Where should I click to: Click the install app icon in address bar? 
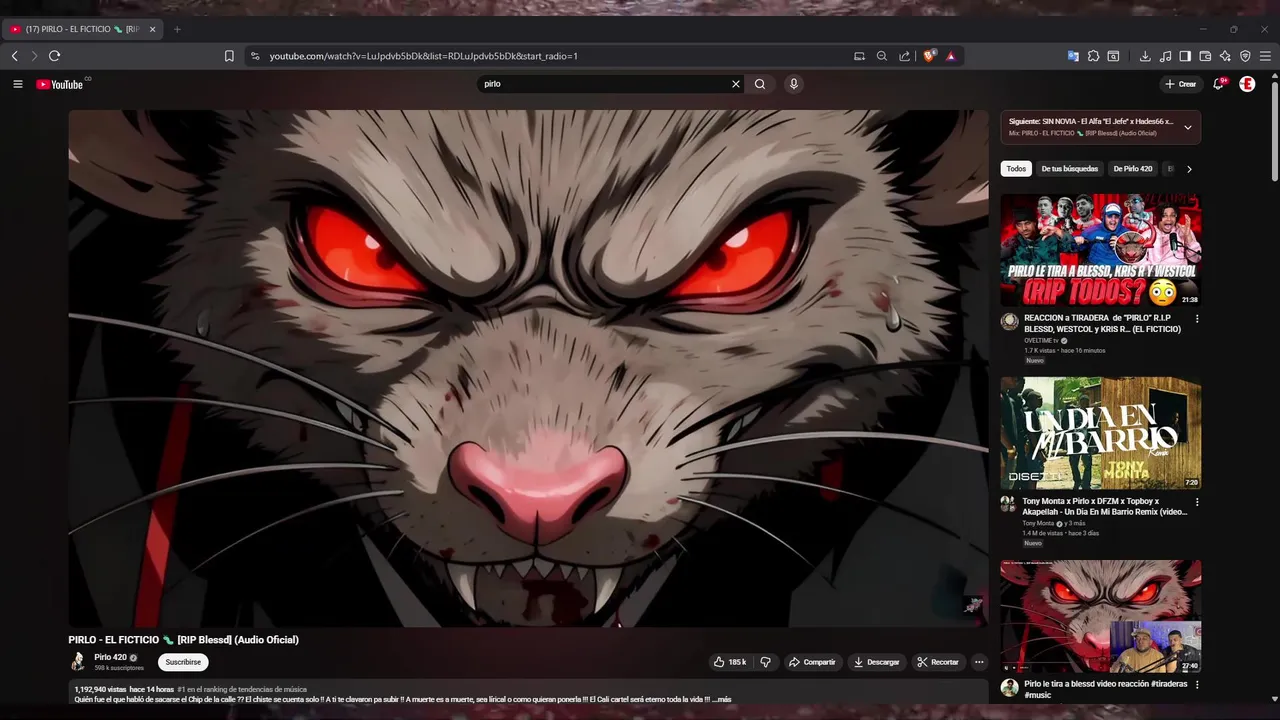[859, 56]
